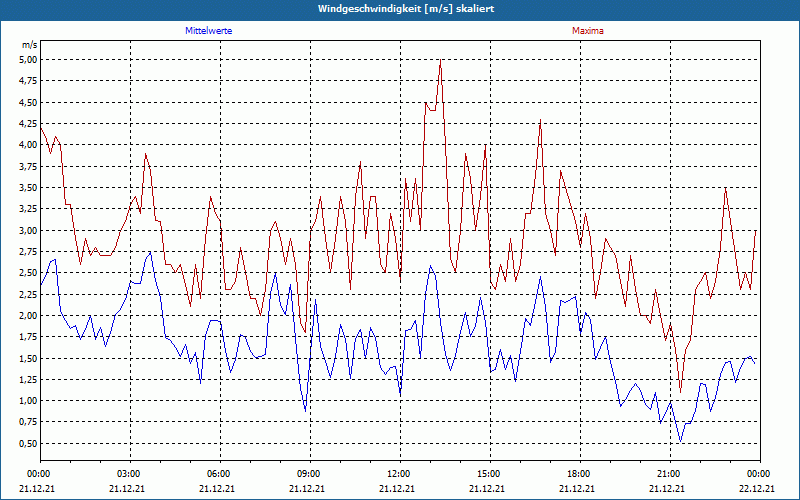Click the 4,25 y-axis label
Image resolution: width=800 pixels, height=500 pixels.
(29, 123)
